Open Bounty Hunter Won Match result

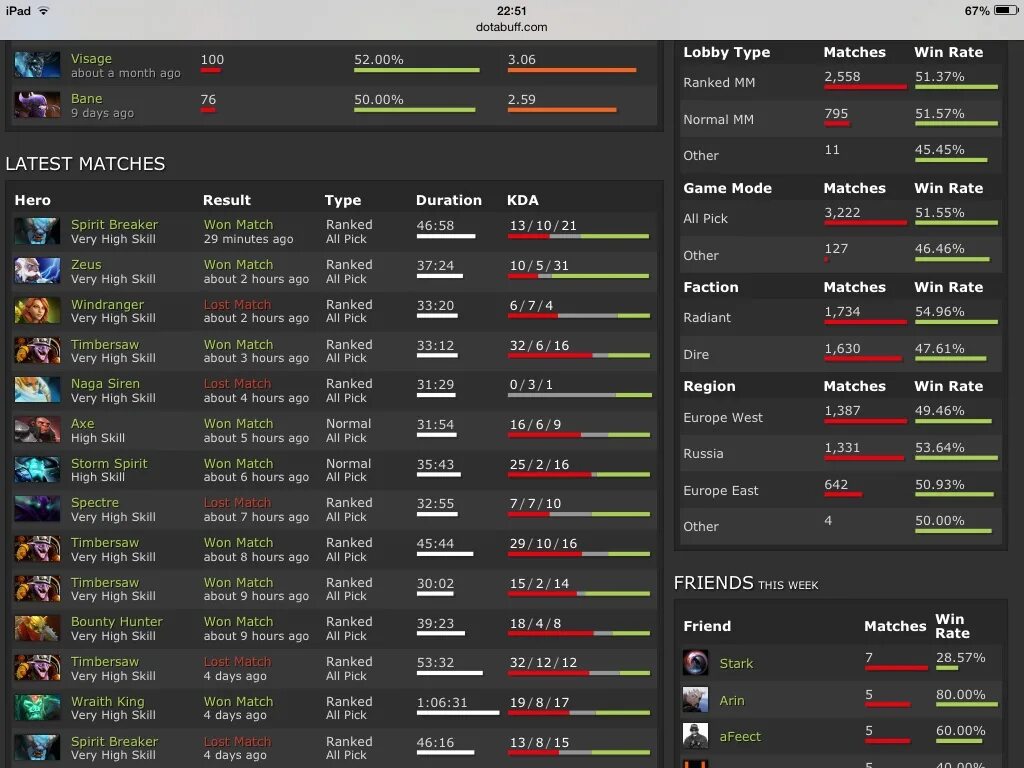(x=238, y=622)
